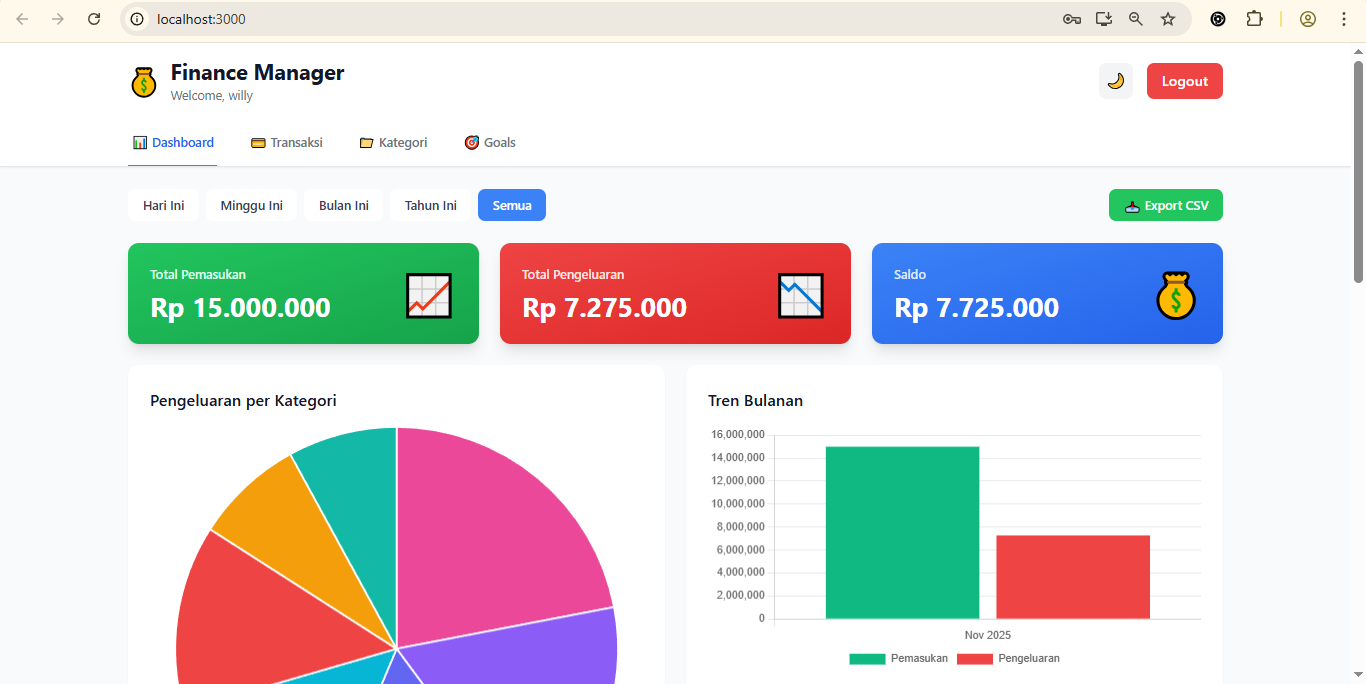Switch to the Transaksi tab
This screenshot has width=1366, height=684.
(295, 142)
